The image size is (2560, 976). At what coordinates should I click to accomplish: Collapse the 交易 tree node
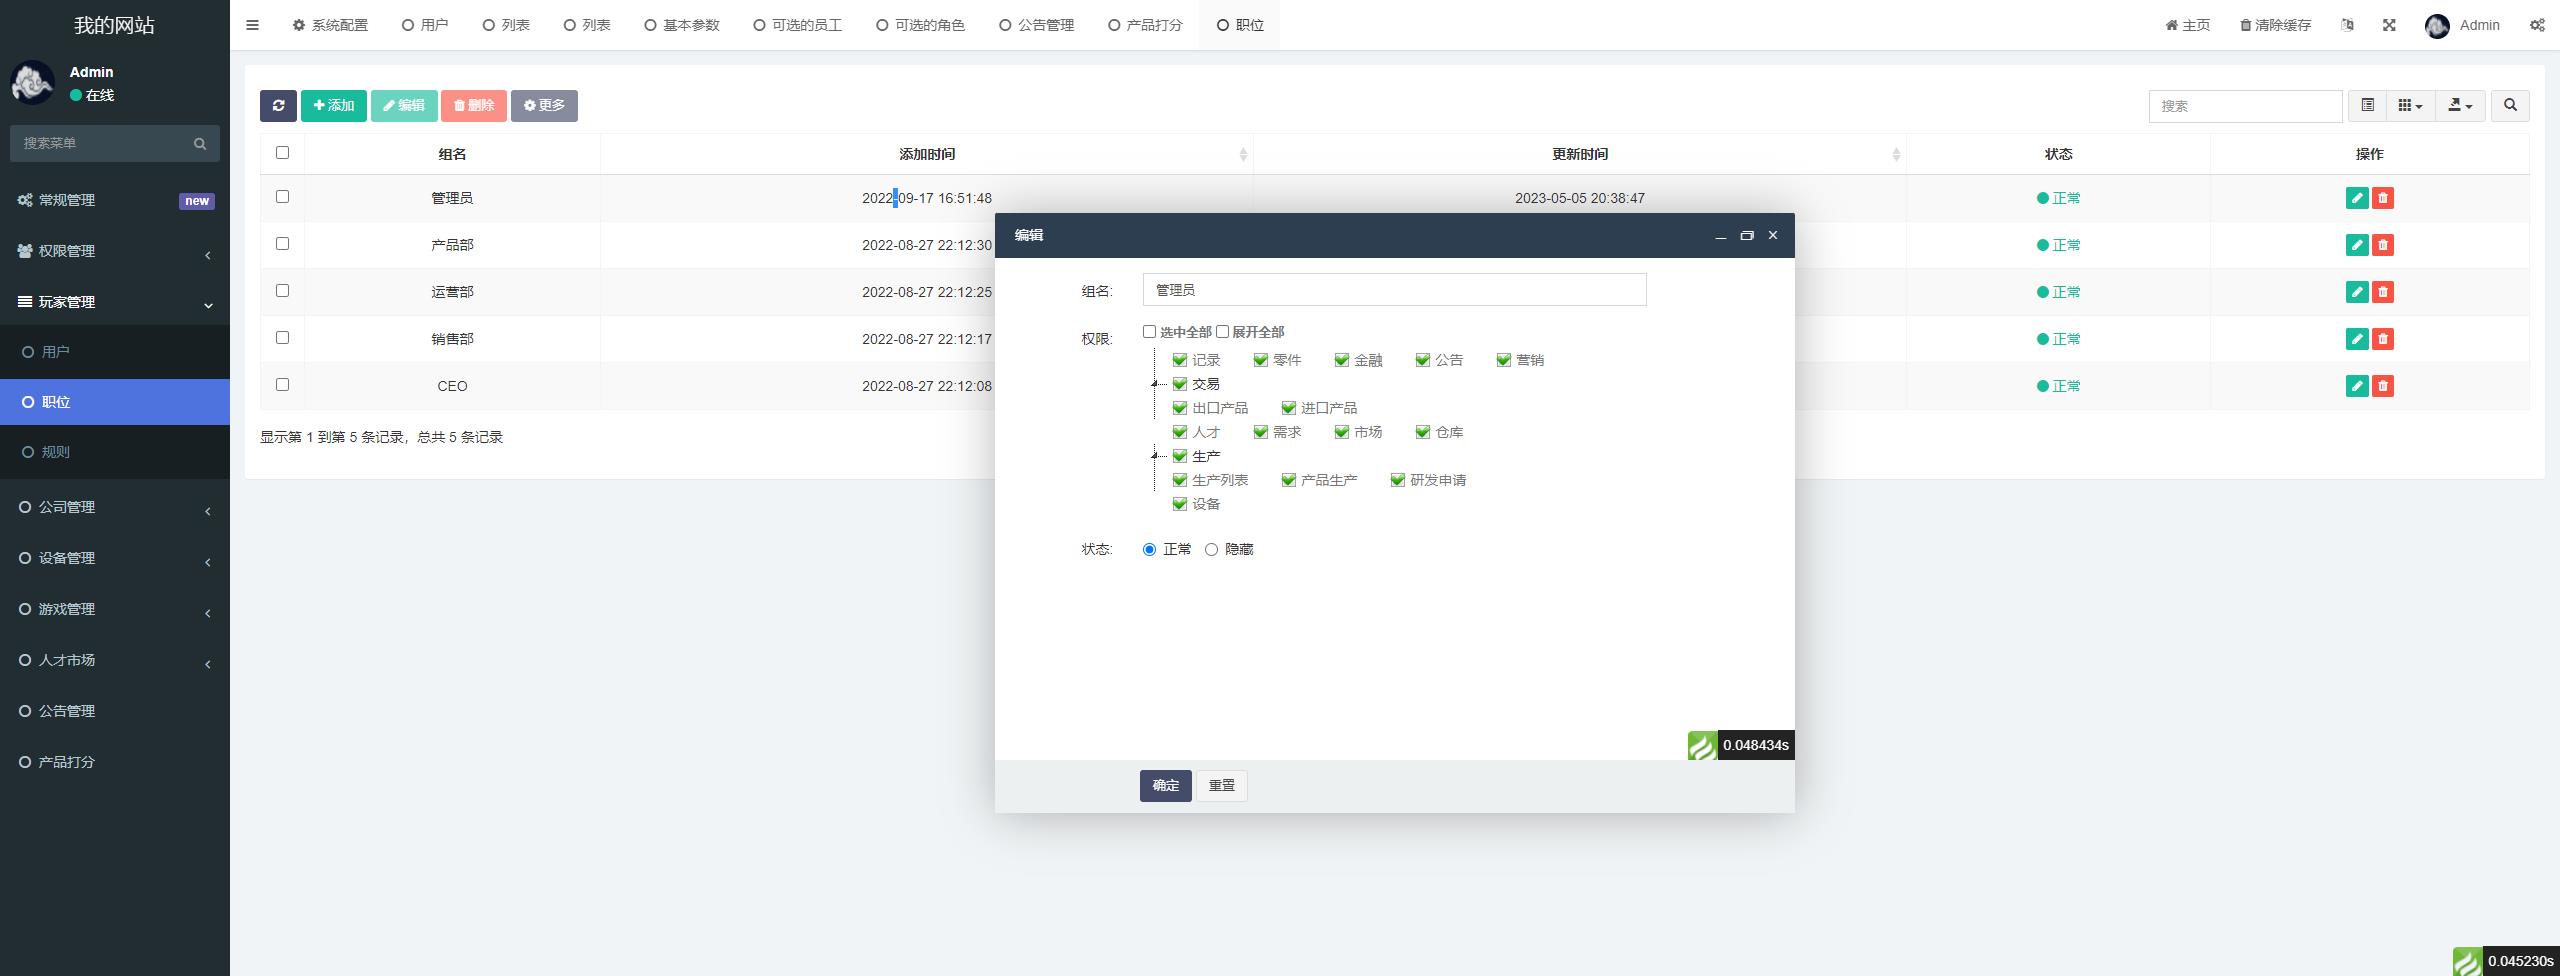point(1154,384)
